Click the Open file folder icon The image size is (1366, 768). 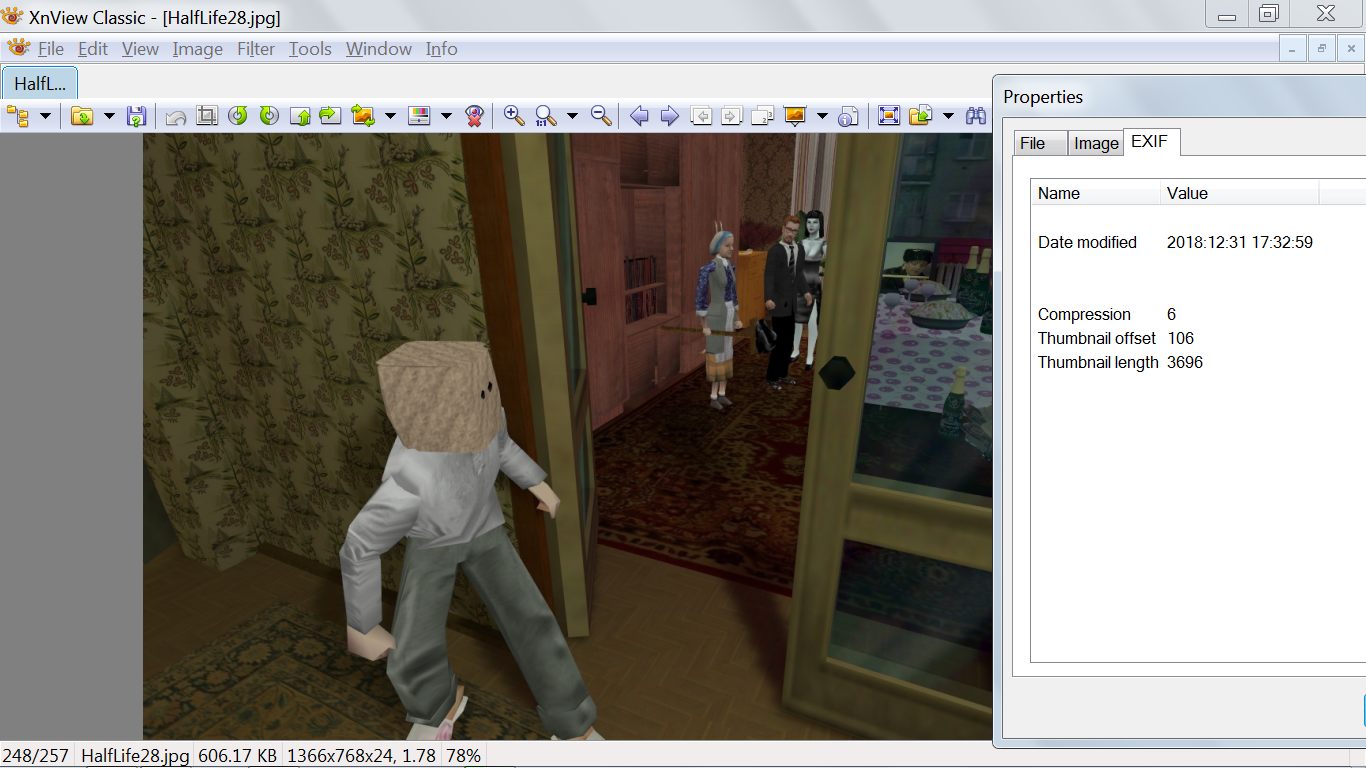[x=82, y=116]
